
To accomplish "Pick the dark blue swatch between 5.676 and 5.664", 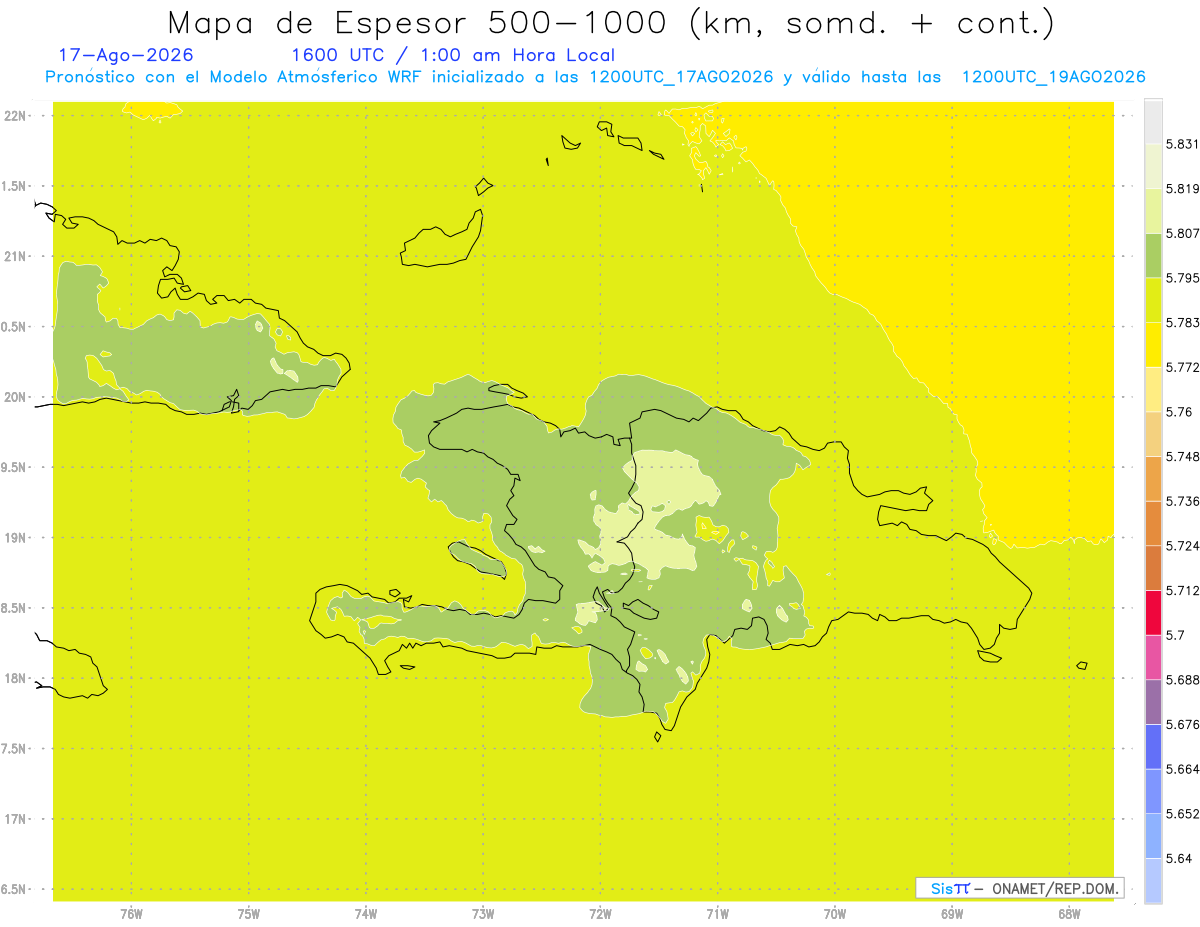I will 1153,746.
